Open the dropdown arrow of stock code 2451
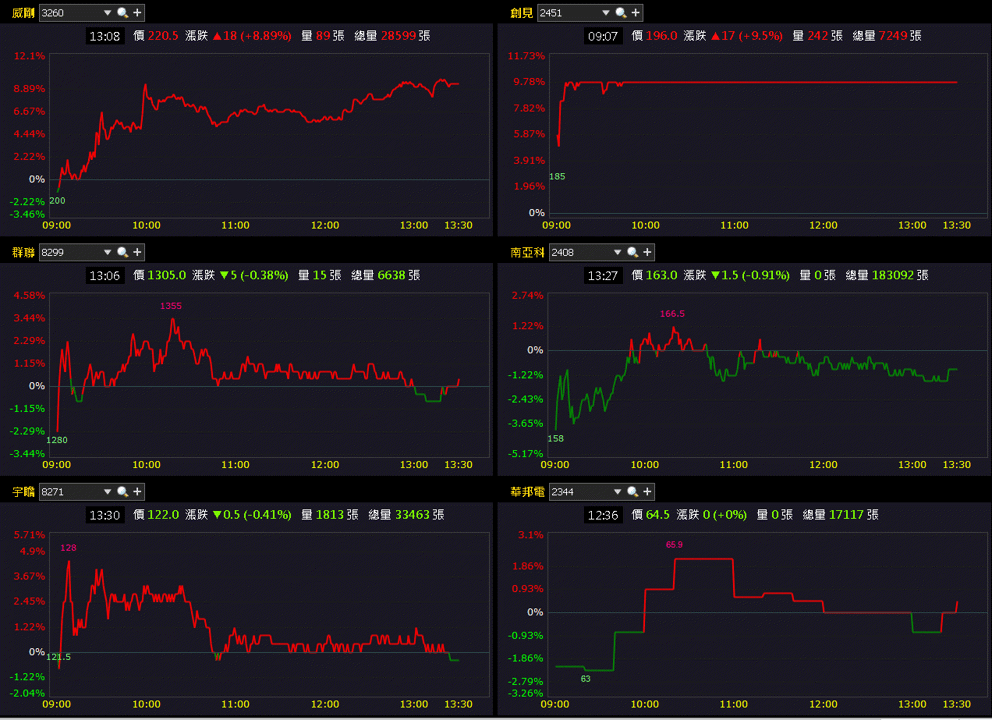992x720 pixels. [606, 13]
